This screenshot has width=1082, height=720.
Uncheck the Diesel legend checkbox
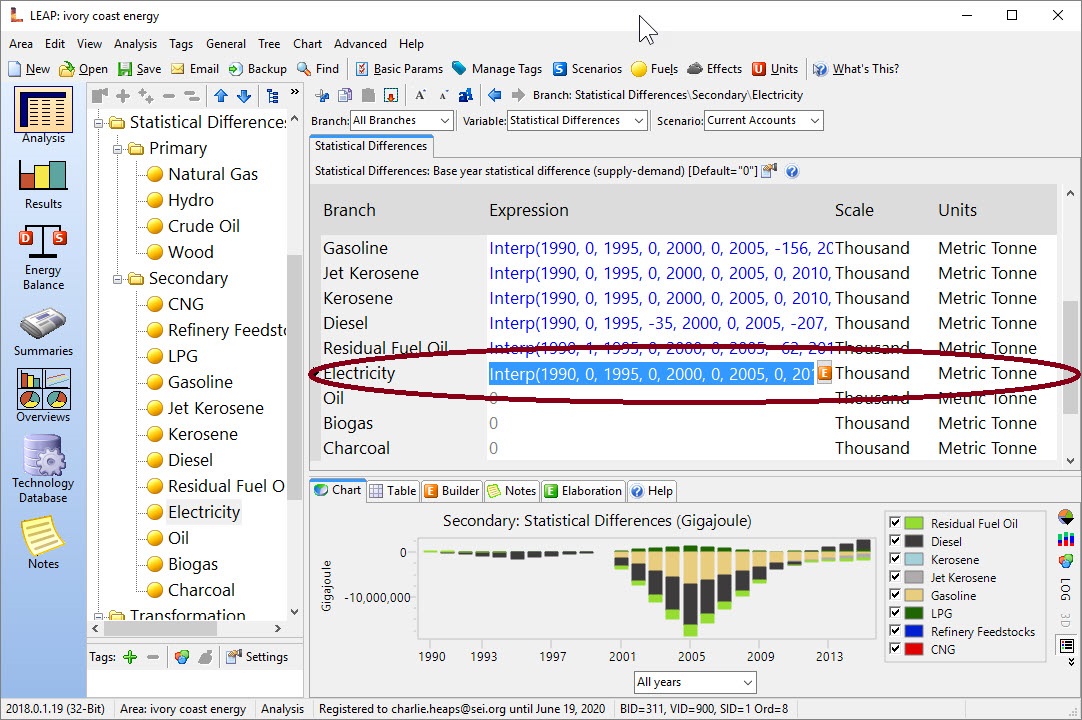(x=895, y=542)
